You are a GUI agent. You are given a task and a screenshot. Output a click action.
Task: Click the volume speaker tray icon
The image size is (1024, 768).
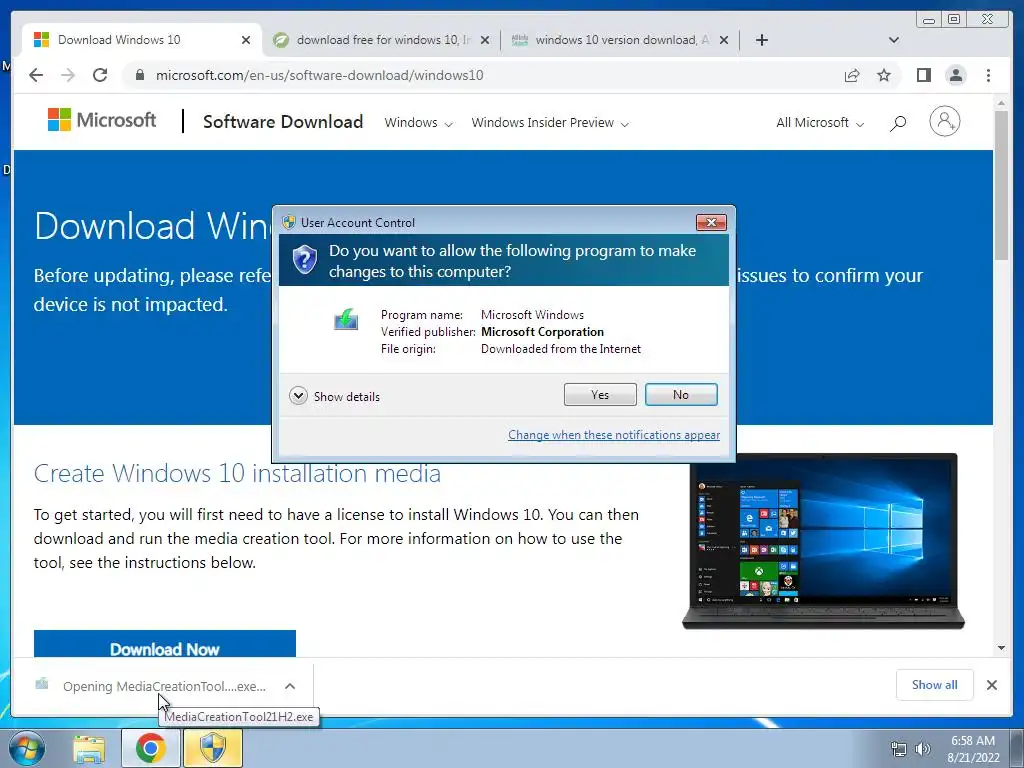coord(923,749)
